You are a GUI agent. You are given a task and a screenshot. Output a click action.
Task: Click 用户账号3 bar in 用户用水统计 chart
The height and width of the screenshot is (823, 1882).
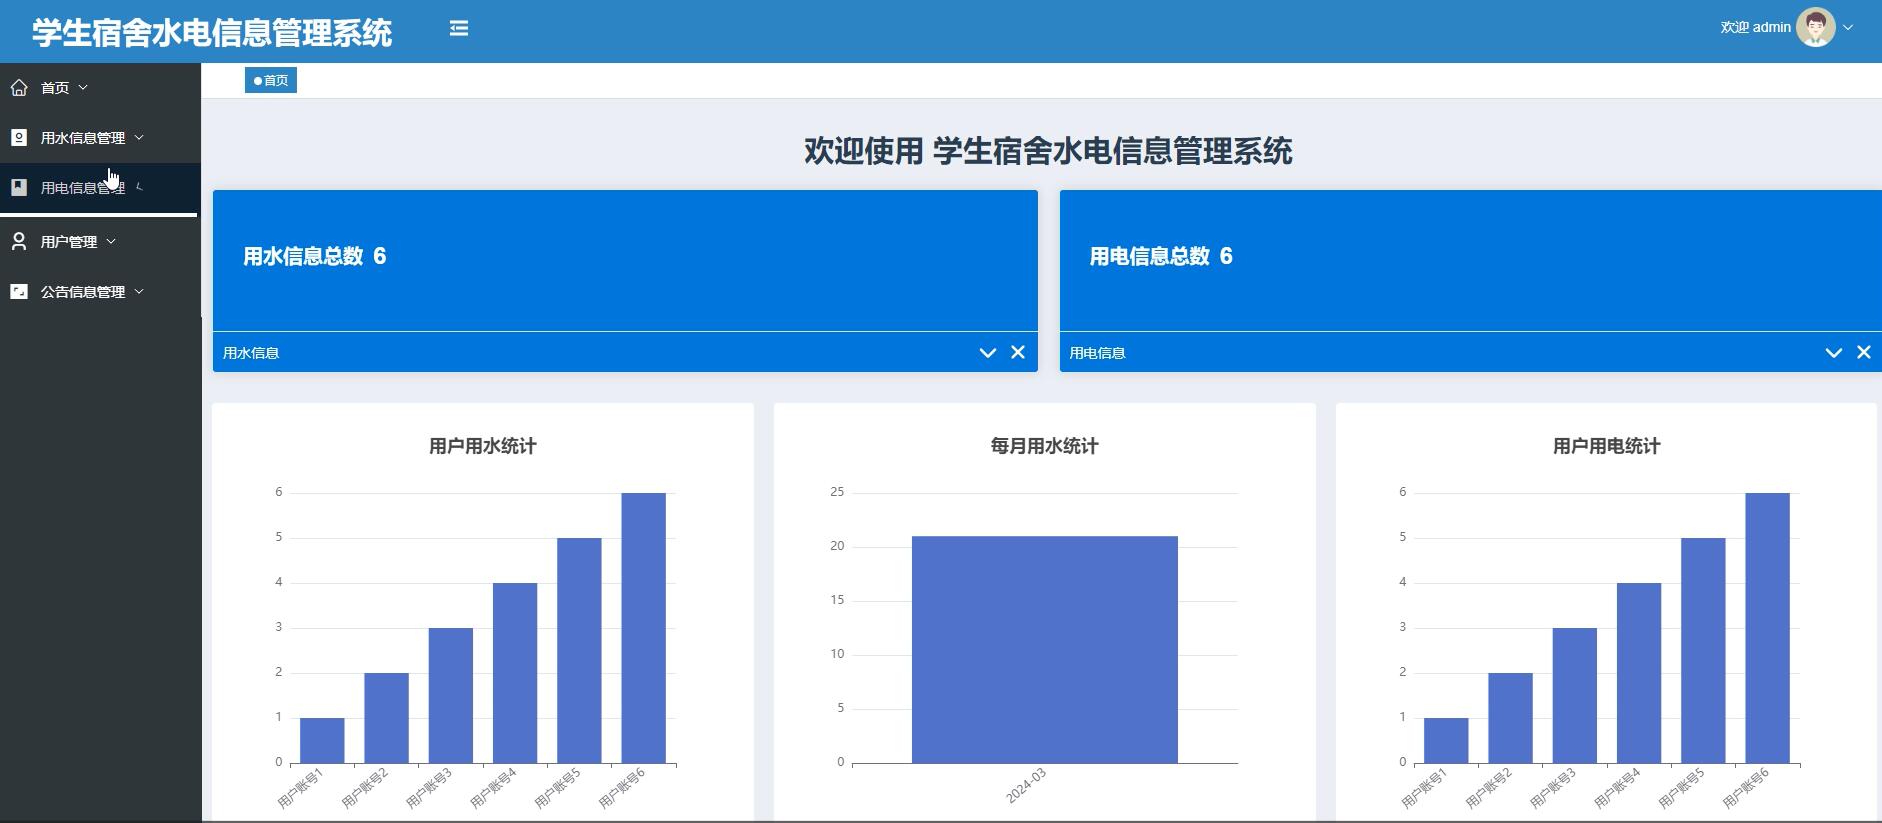(x=451, y=696)
